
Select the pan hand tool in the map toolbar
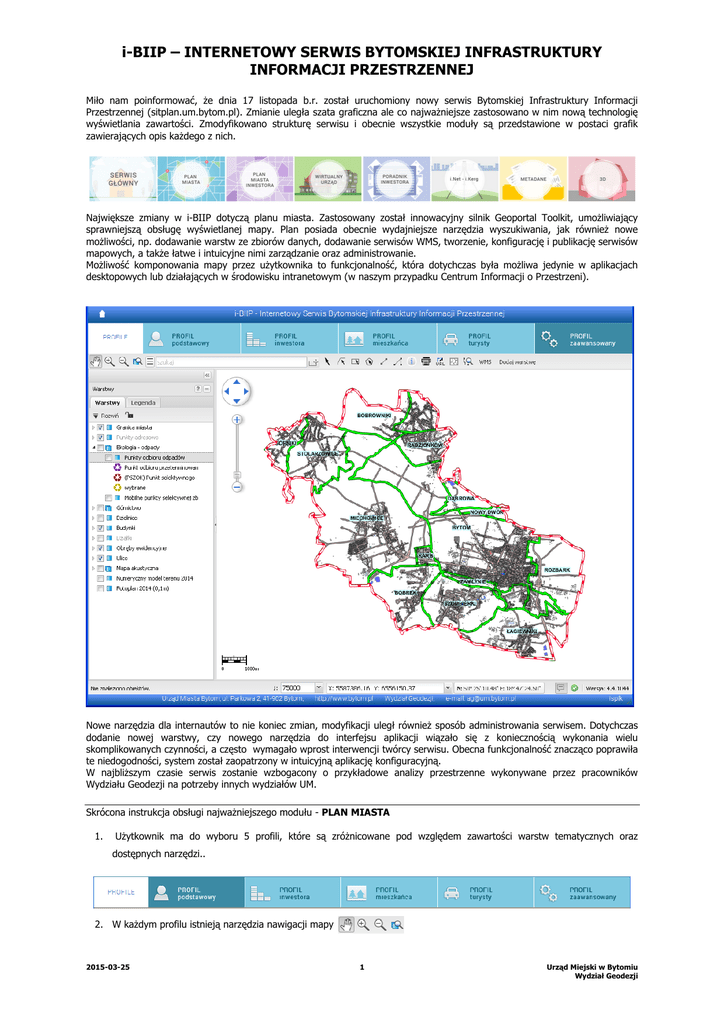pos(96,361)
